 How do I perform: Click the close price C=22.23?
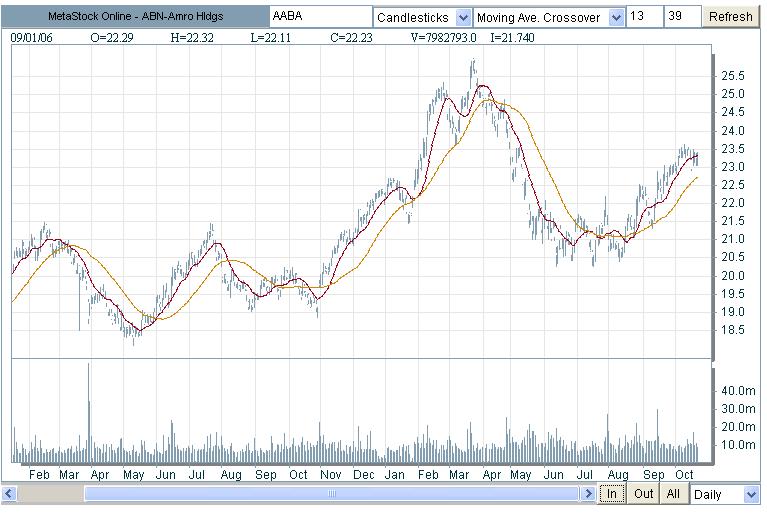point(352,38)
